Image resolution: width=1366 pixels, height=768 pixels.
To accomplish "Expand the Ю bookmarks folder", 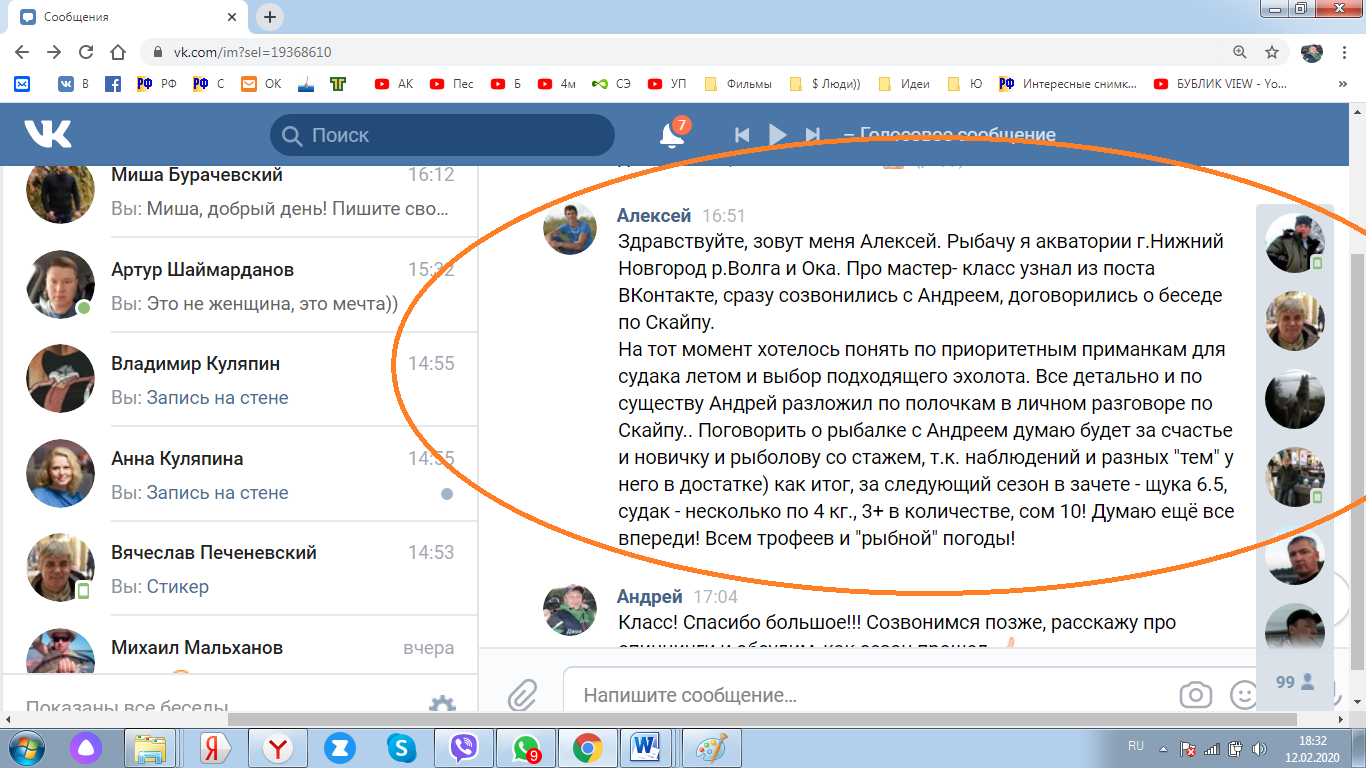I will click(963, 84).
